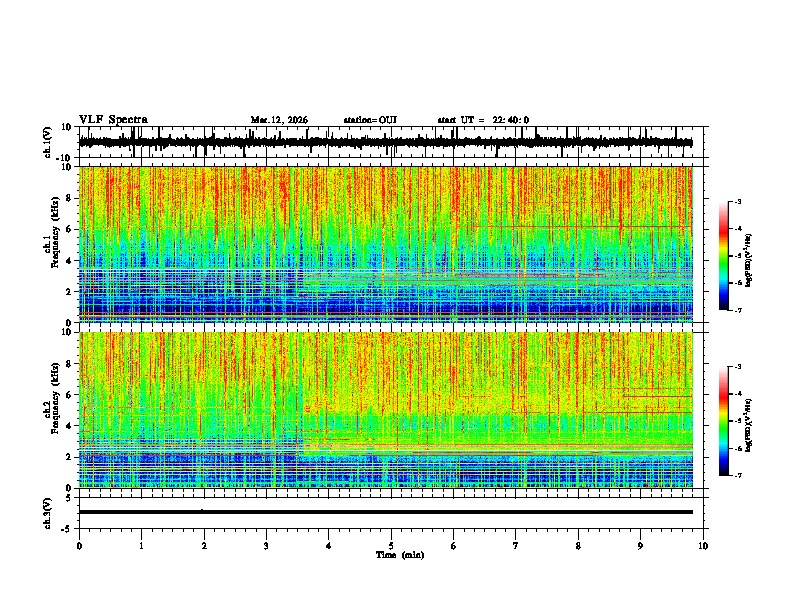
Task: Click the "station=OUI" header label
Action: coord(370,120)
